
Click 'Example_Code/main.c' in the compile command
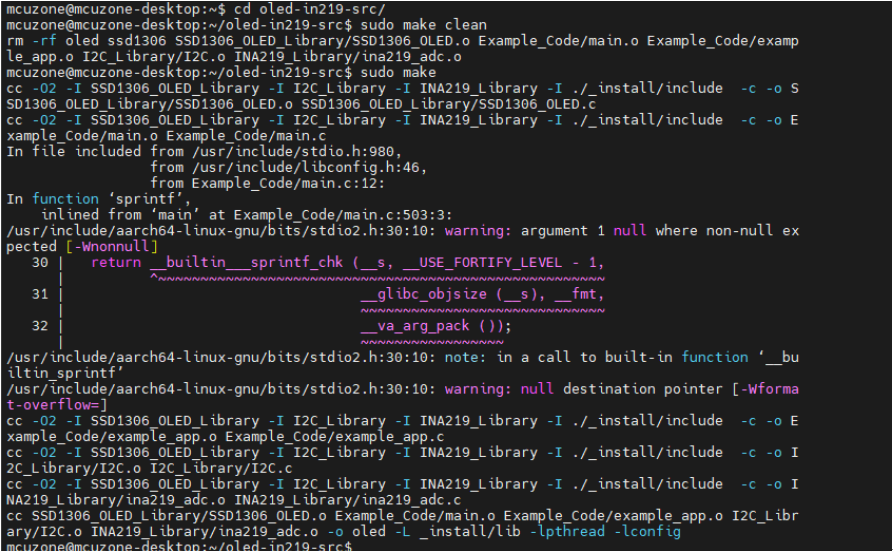[246, 136]
